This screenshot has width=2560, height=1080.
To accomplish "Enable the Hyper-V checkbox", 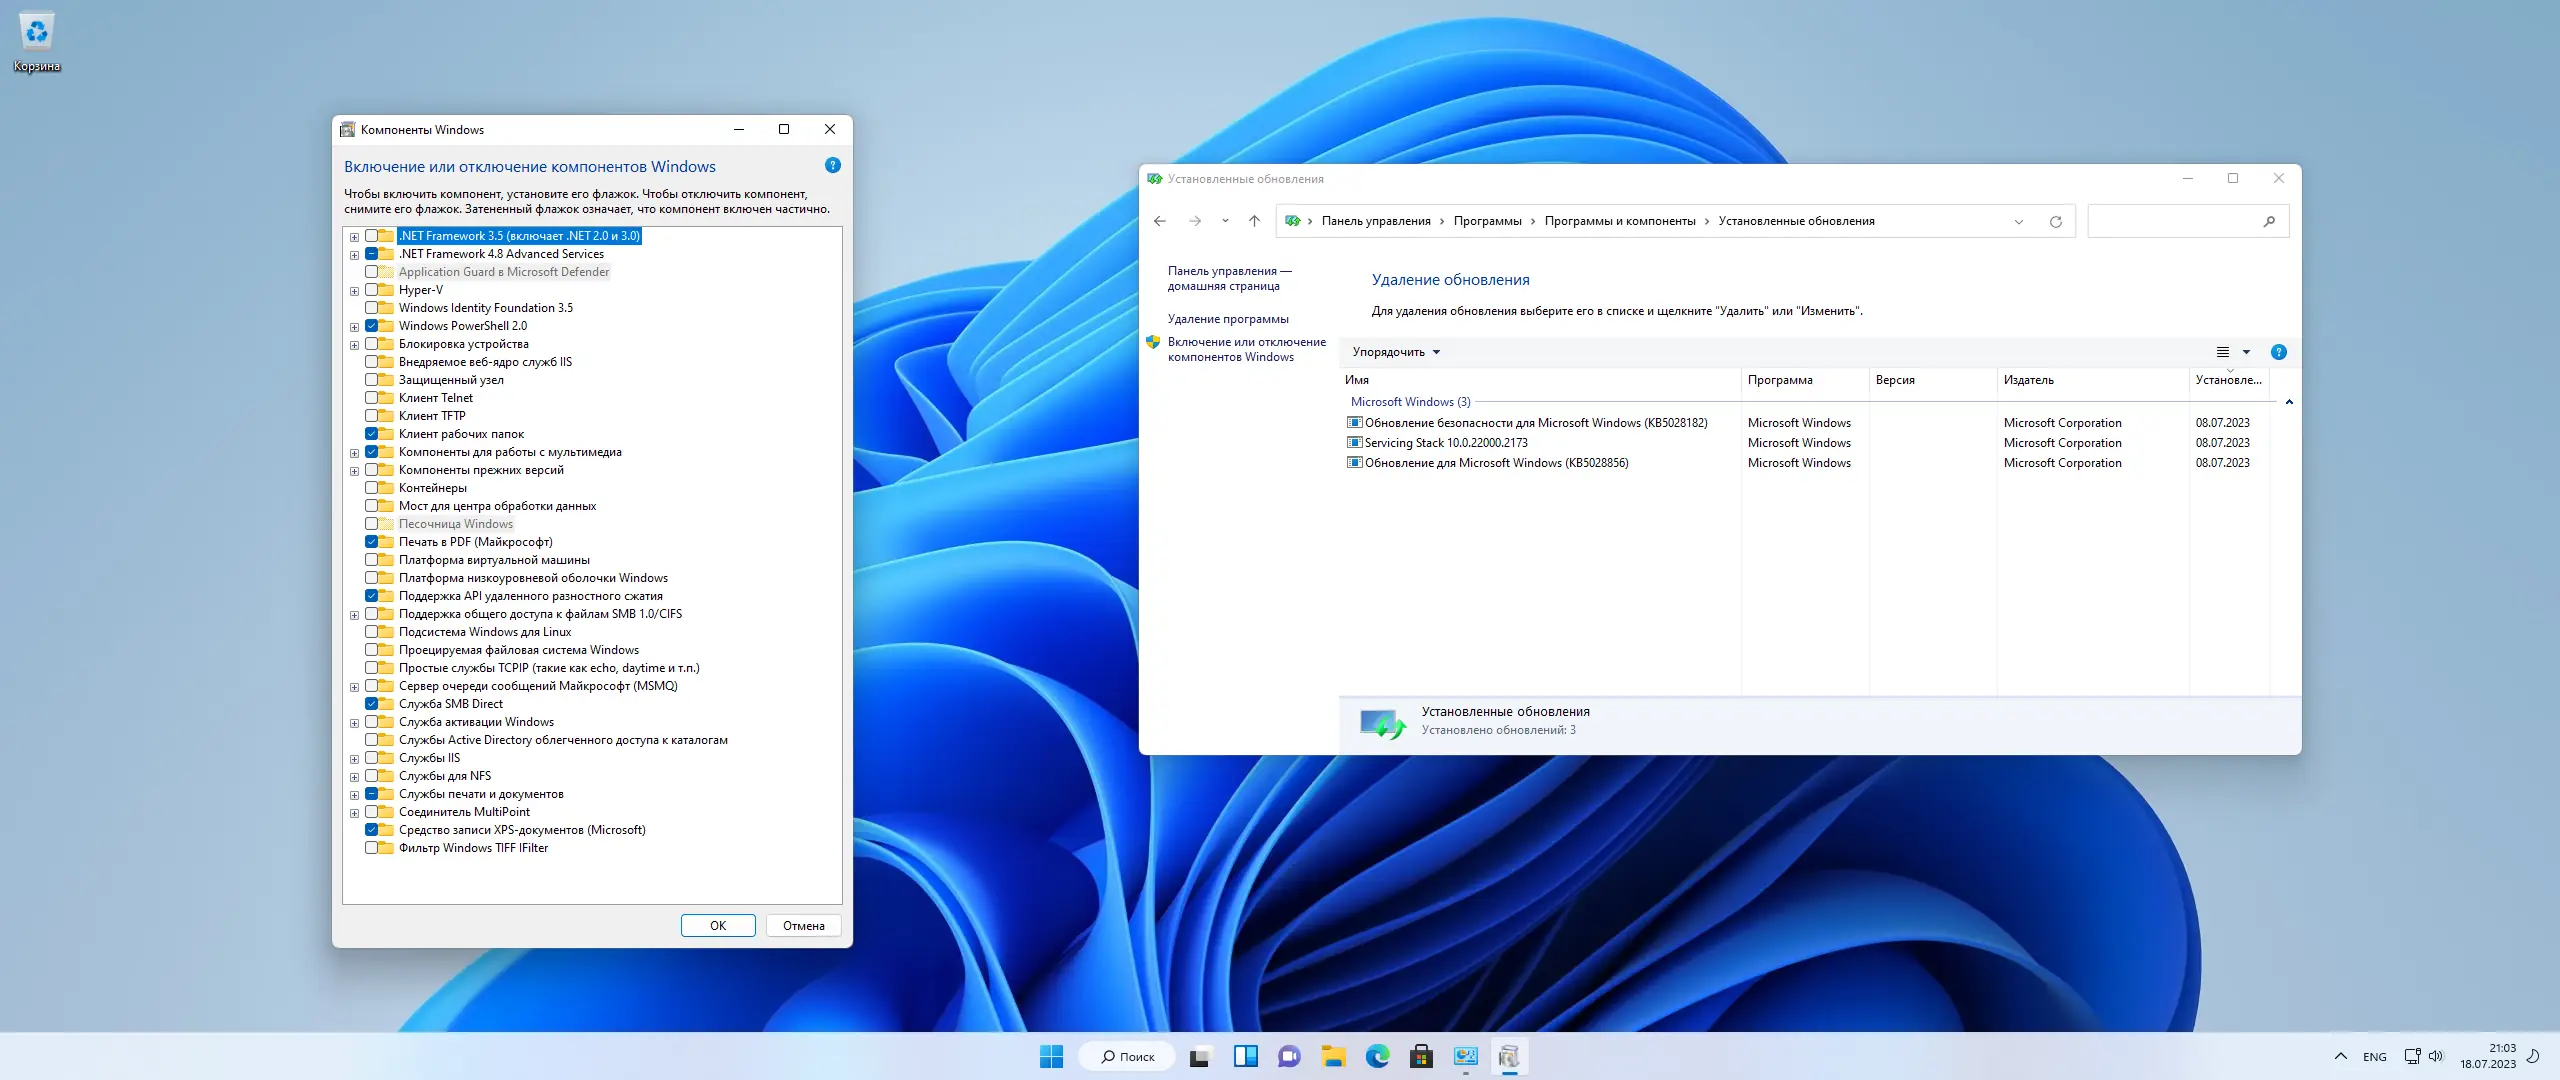I will (x=372, y=290).
